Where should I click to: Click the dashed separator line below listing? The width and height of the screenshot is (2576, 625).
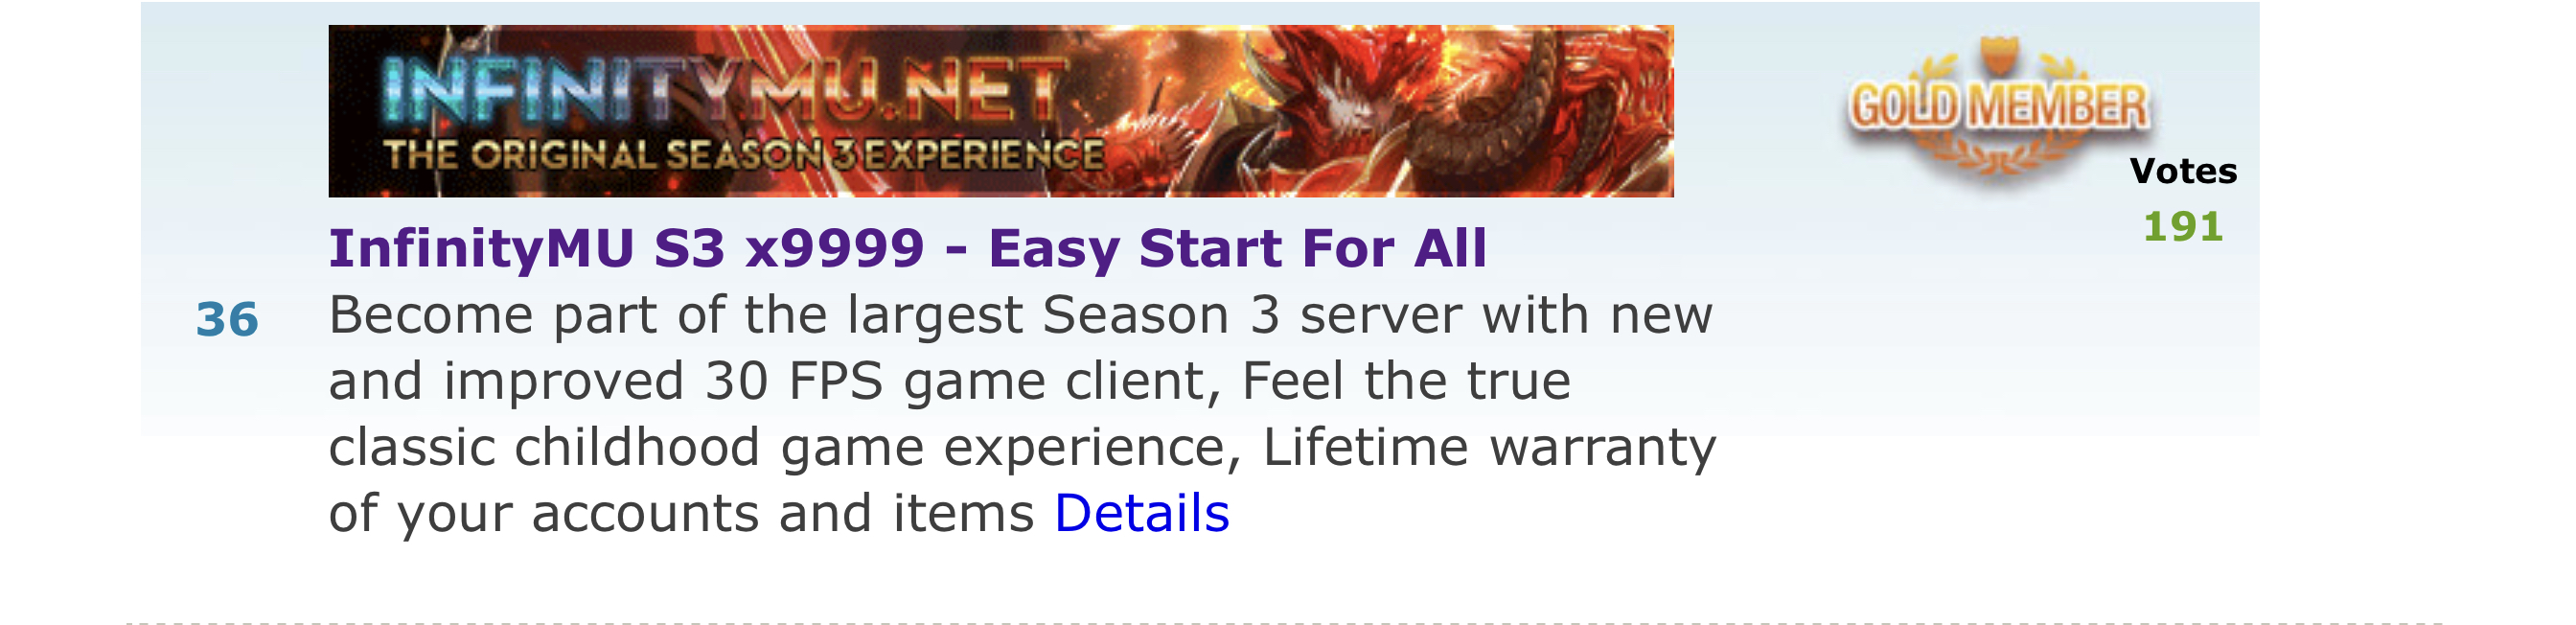(x=1286, y=622)
